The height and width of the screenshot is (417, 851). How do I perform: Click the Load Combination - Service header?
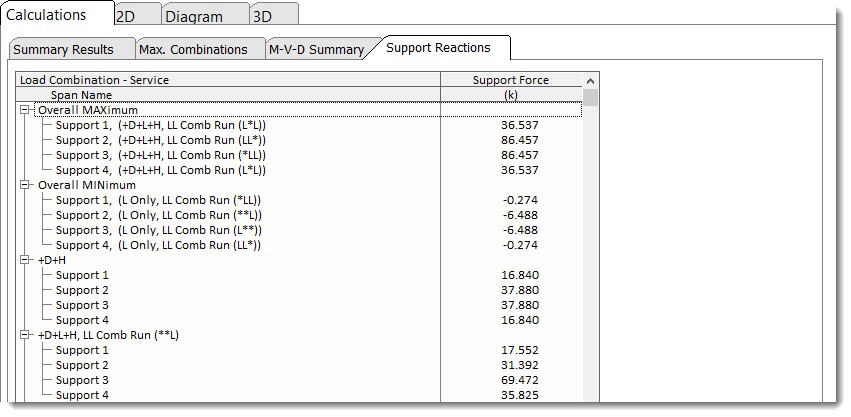point(95,80)
